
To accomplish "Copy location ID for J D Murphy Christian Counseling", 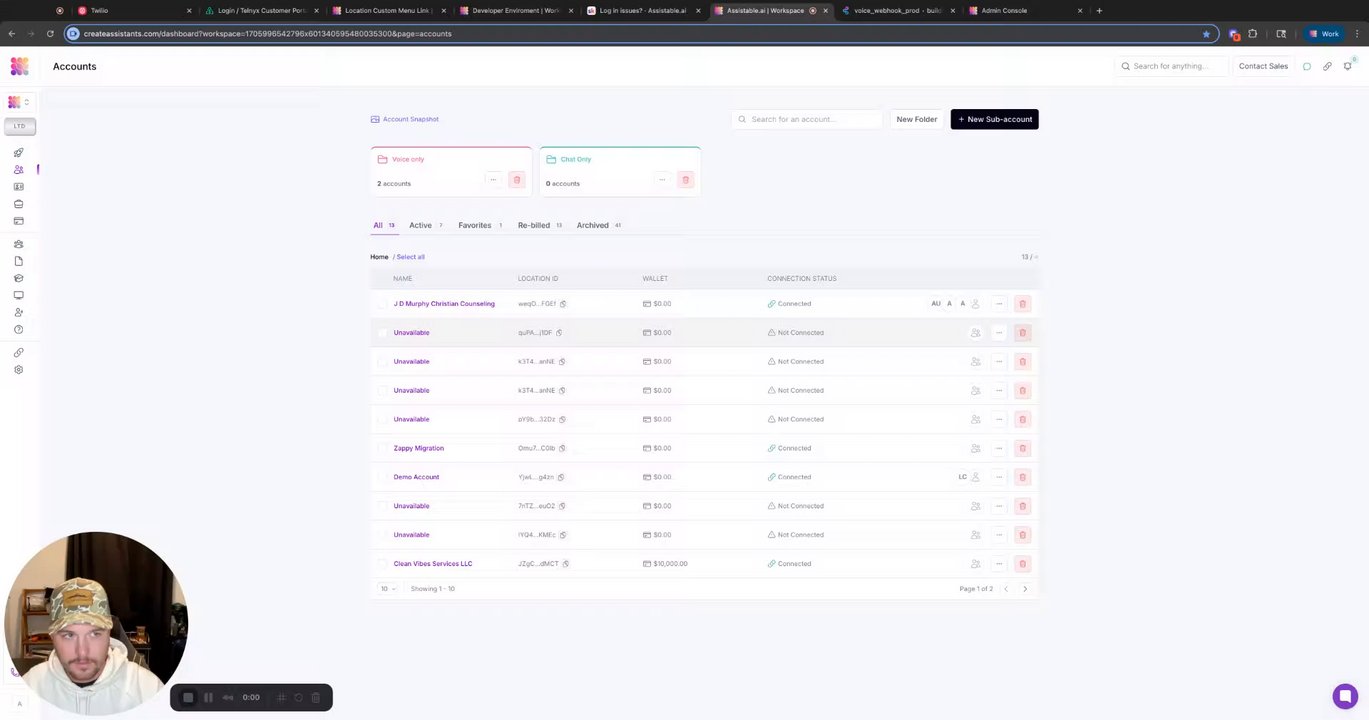I will pos(563,304).
